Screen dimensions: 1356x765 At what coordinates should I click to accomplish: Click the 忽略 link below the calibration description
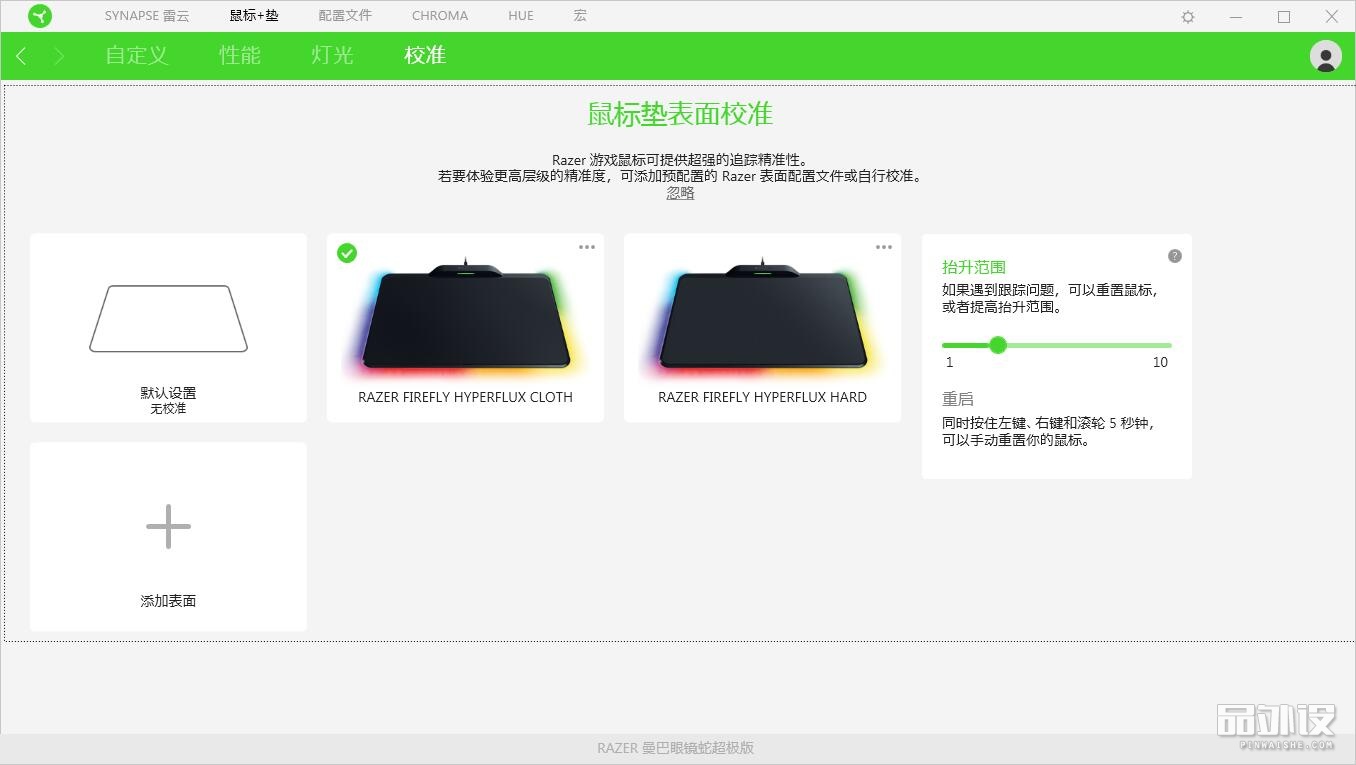point(679,192)
